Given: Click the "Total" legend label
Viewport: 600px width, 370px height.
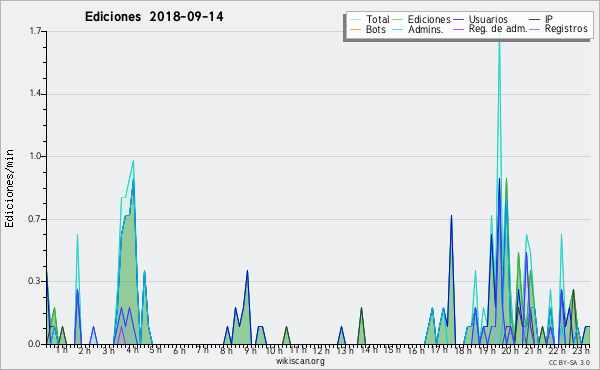Looking at the screenshot, I should point(378,19).
